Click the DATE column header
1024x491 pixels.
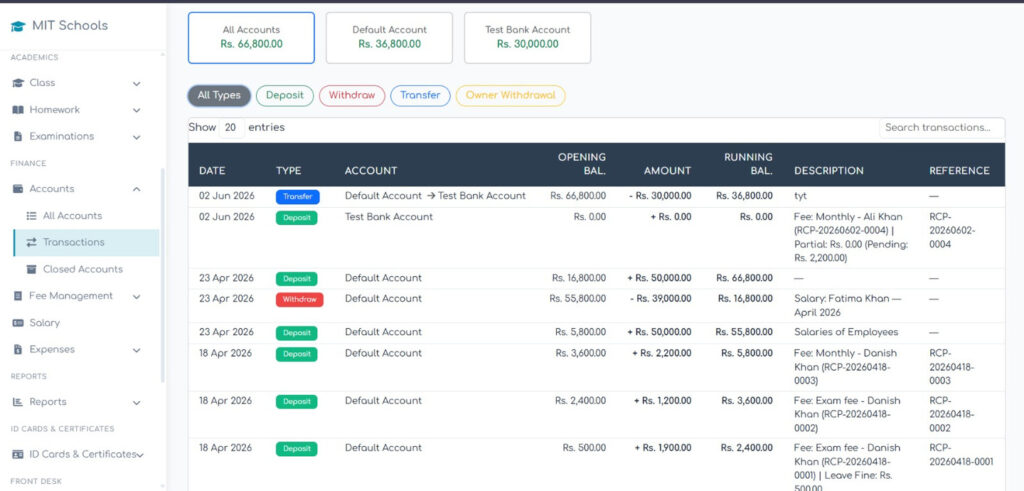[212, 170]
